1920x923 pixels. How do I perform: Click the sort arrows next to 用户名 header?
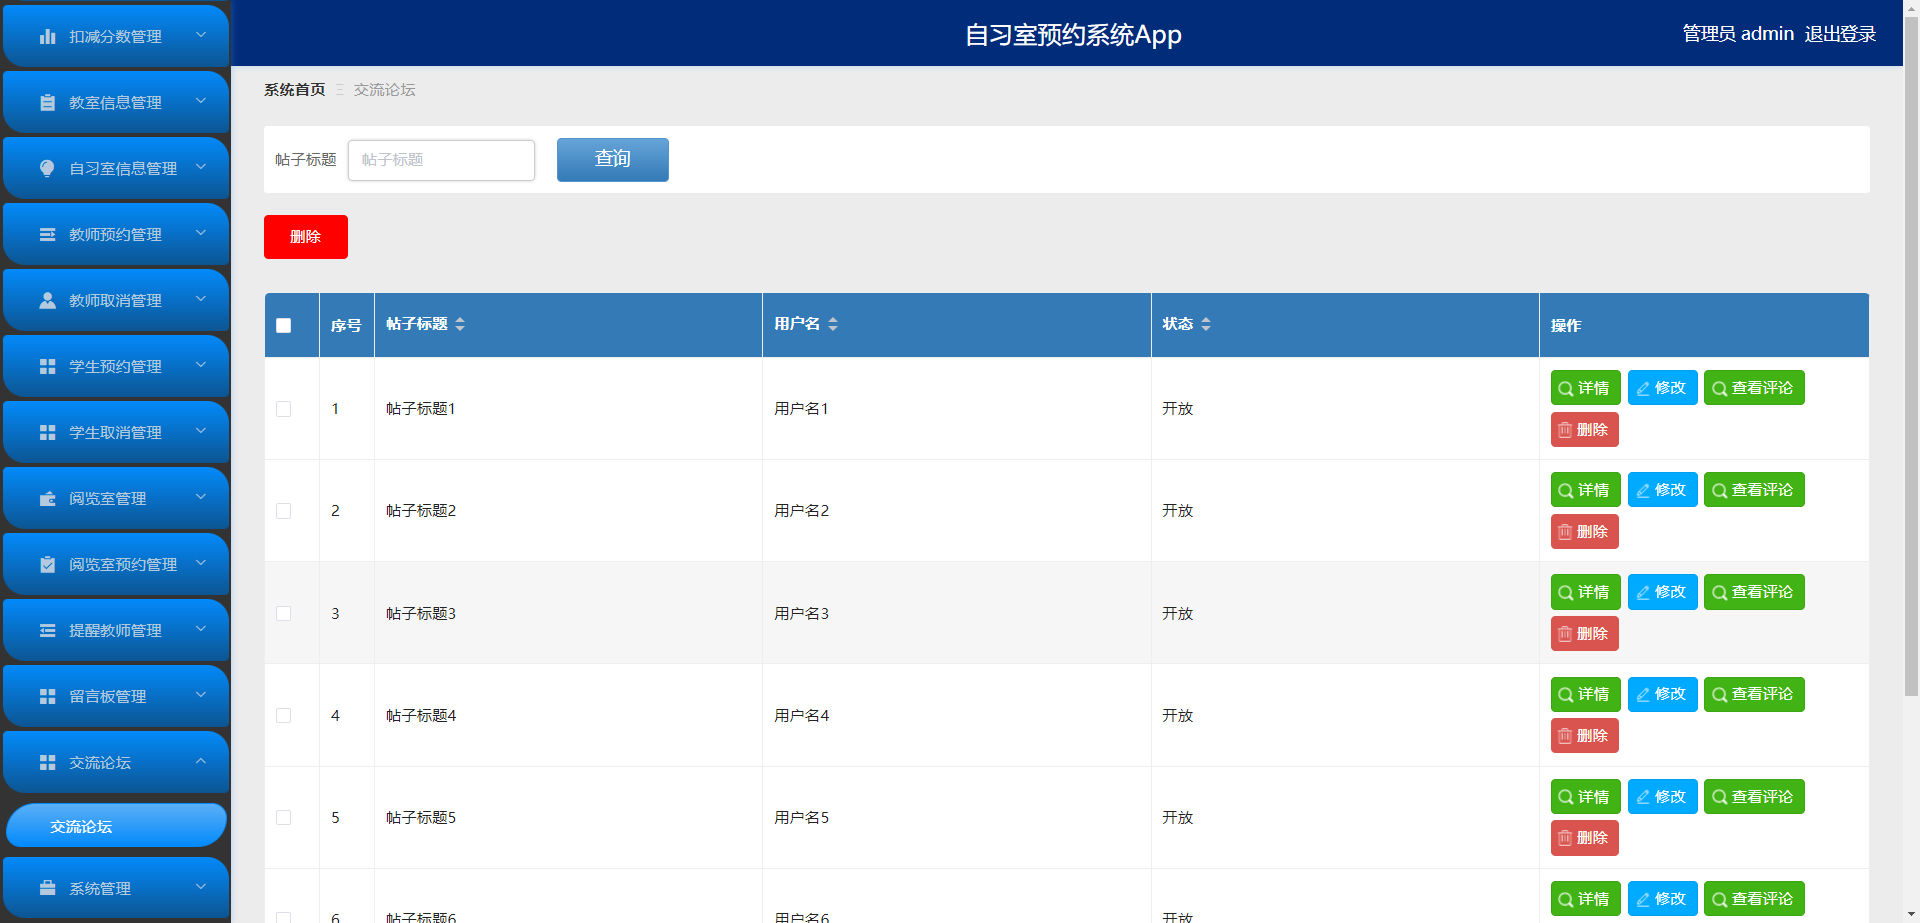[x=833, y=324]
